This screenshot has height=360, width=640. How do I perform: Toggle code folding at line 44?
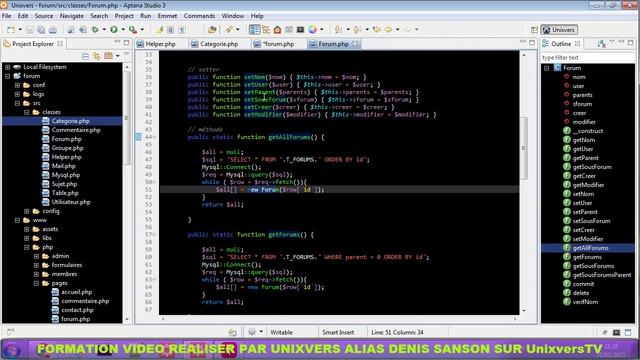pos(154,137)
